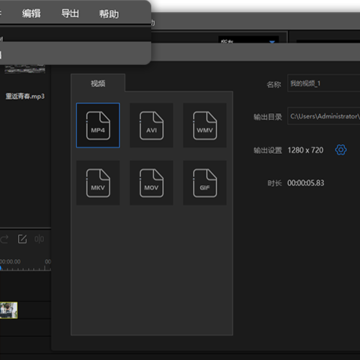Viewport: 360px width, 360px height.
Task: Select the GIF export format
Action: pos(205,183)
